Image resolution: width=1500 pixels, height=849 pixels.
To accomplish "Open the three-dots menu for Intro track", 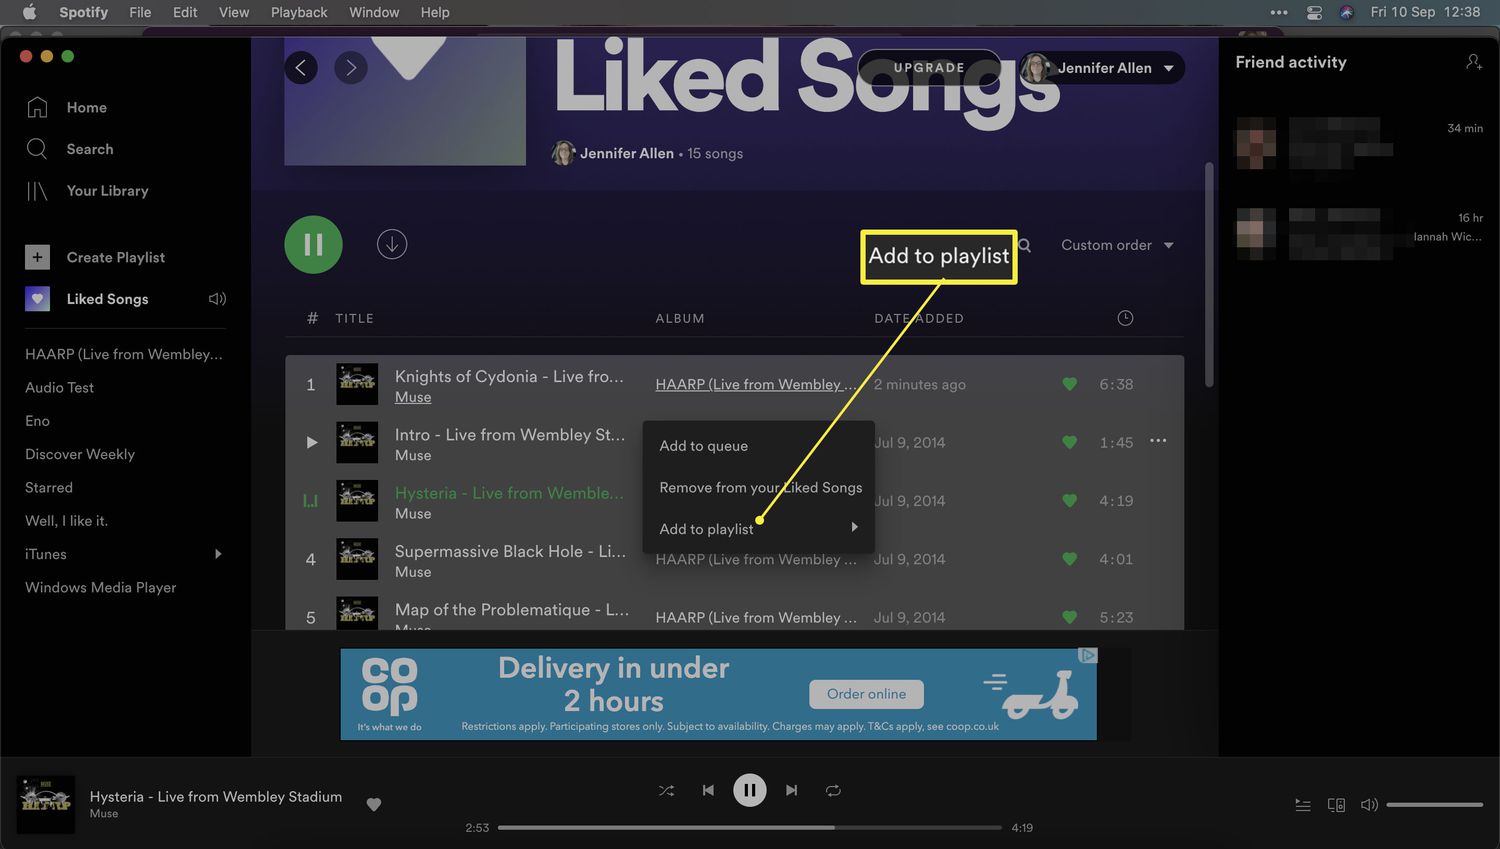I will pyautogui.click(x=1158, y=441).
